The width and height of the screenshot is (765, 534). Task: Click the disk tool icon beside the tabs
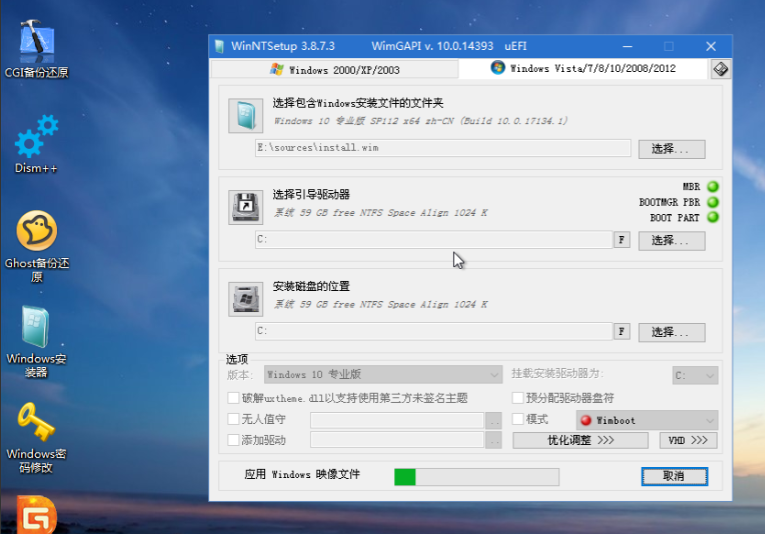(720, 69)
